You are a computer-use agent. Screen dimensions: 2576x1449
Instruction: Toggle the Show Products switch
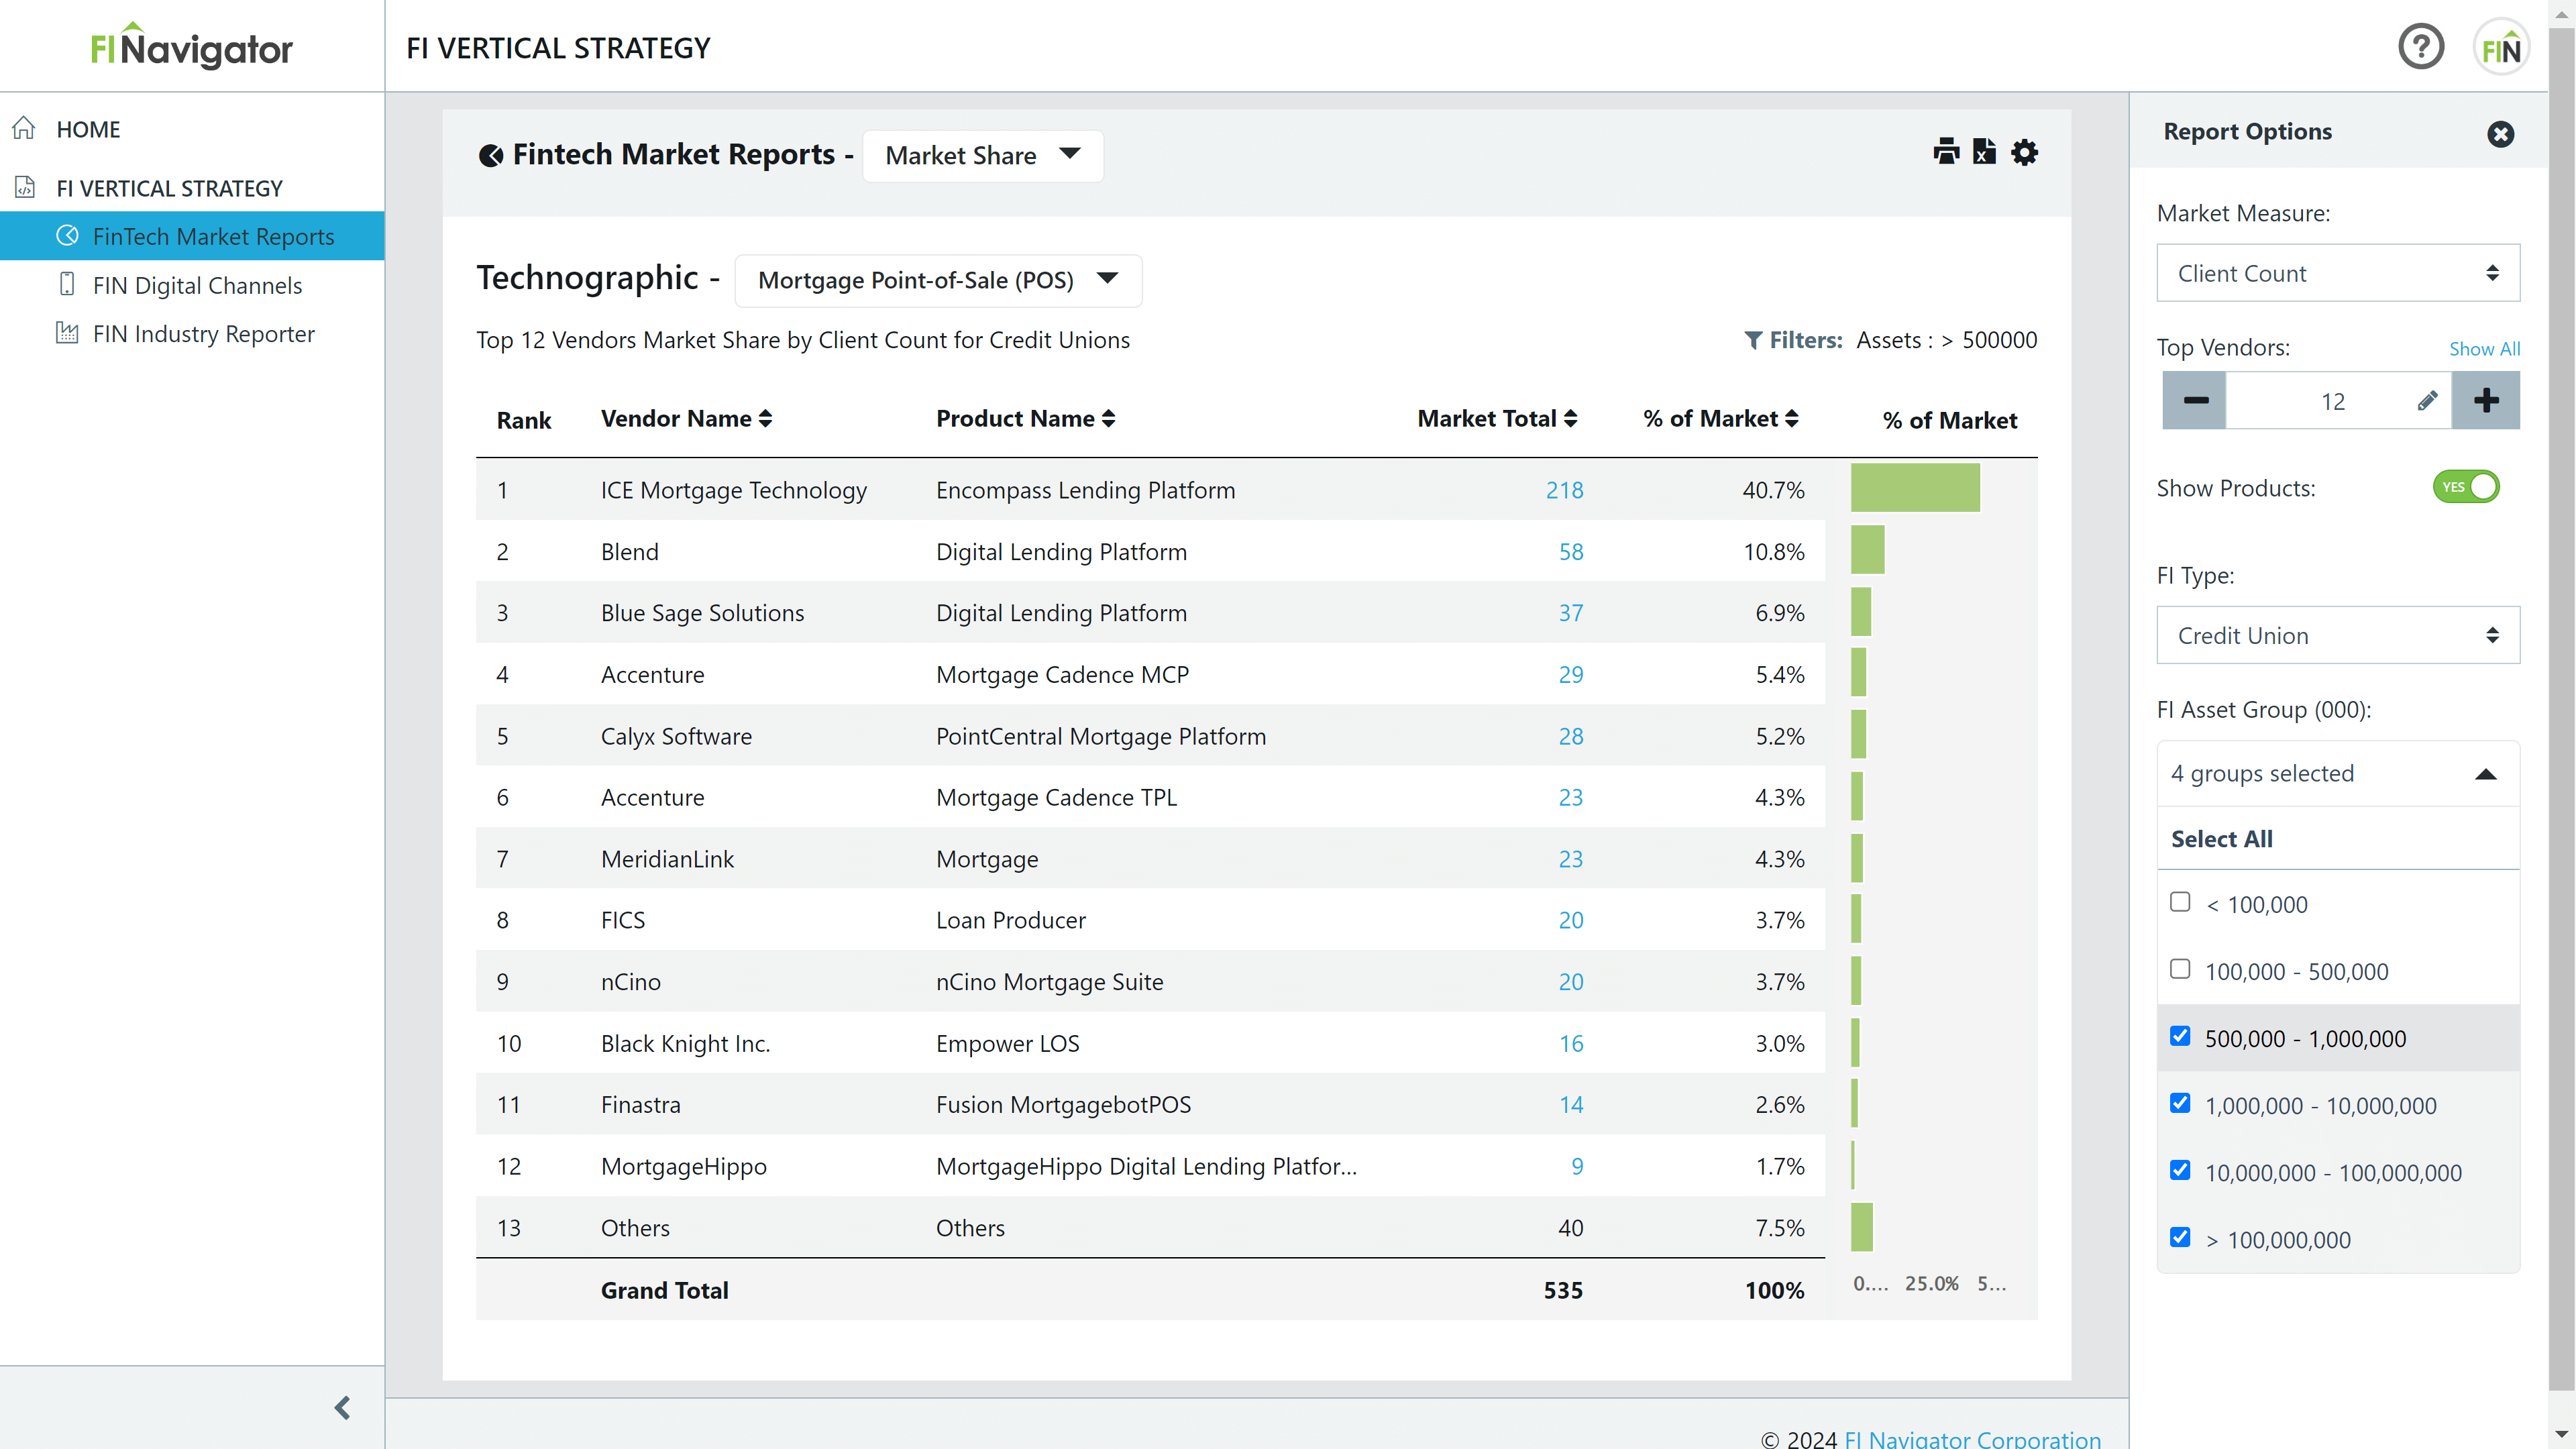[2466, 487]
